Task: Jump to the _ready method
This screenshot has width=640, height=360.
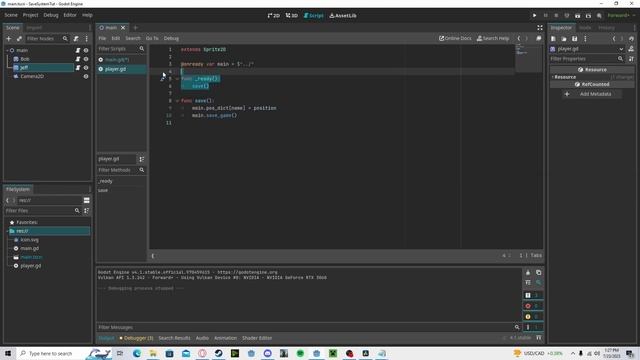Action: 105,181
